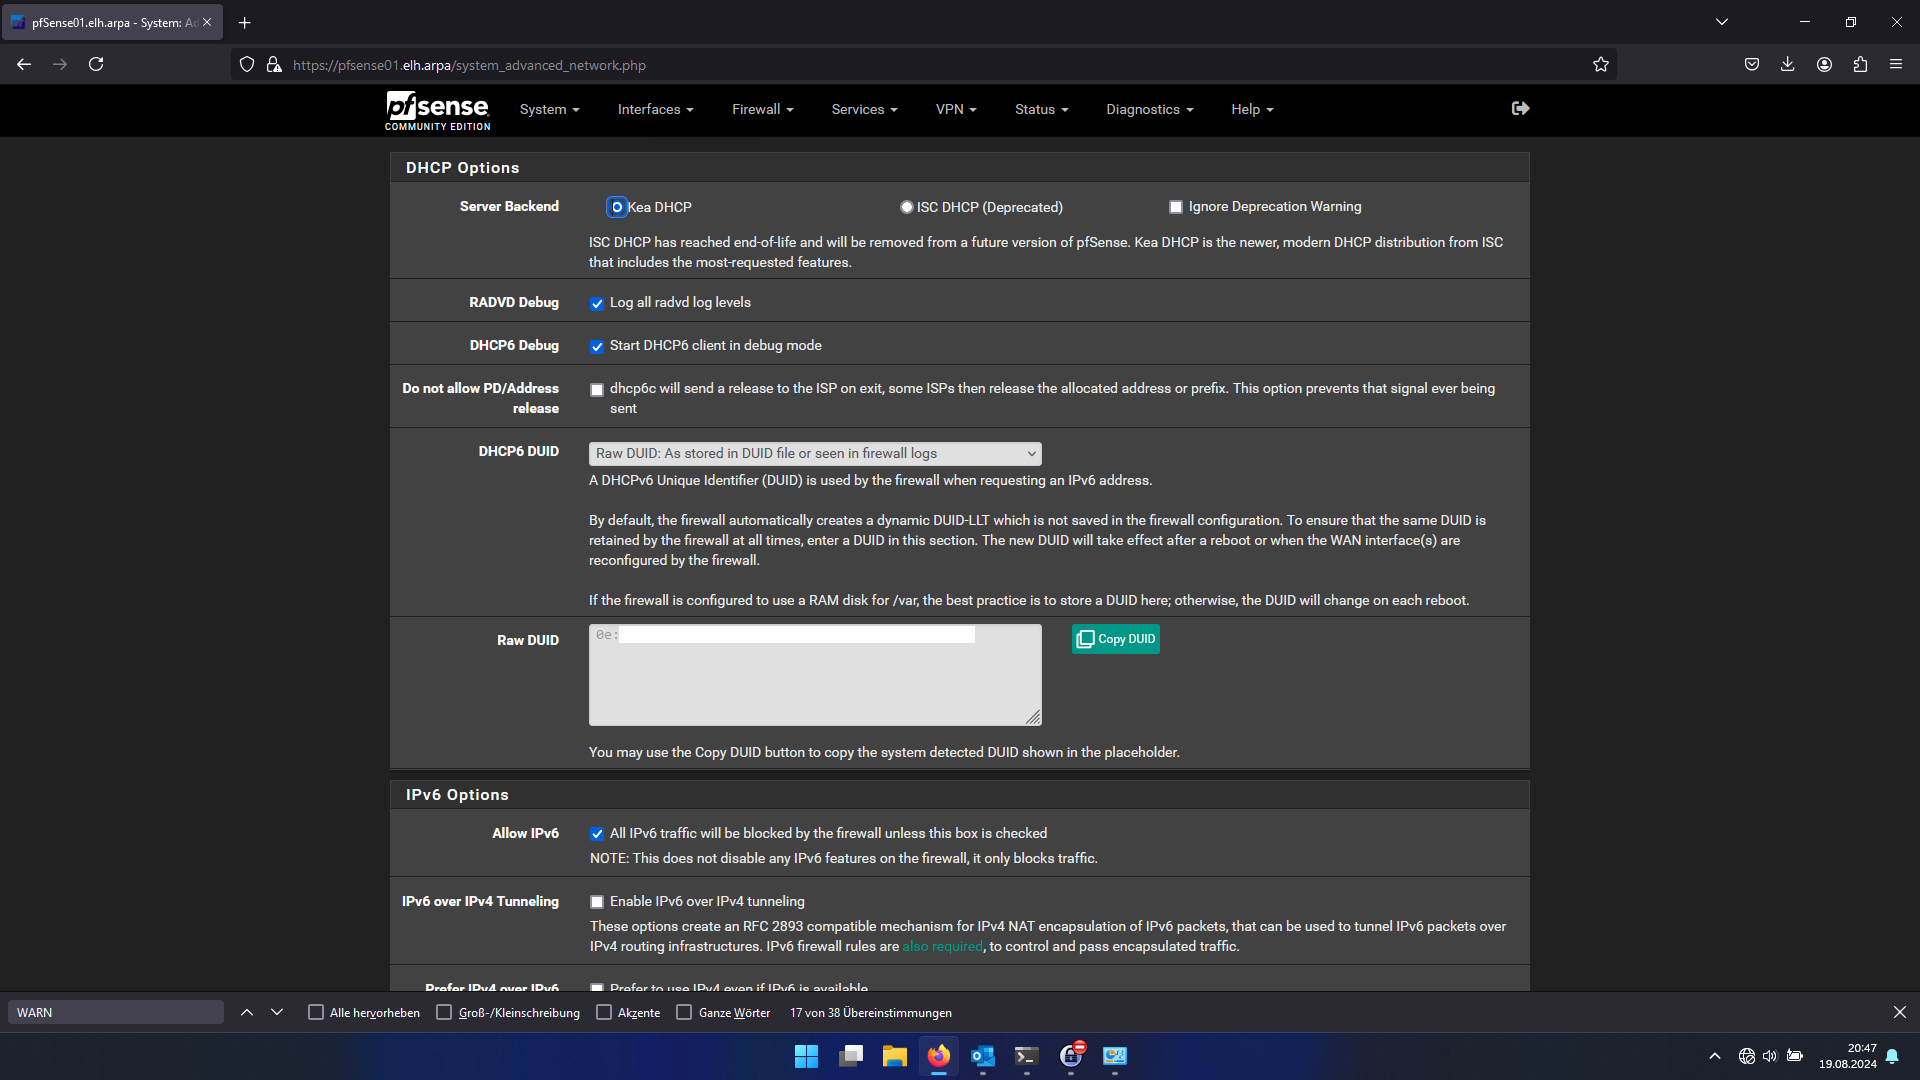The image size is (1920, 1080).
Task: Open the Firefox Pocket save icon
Action: click(1752, 64)
